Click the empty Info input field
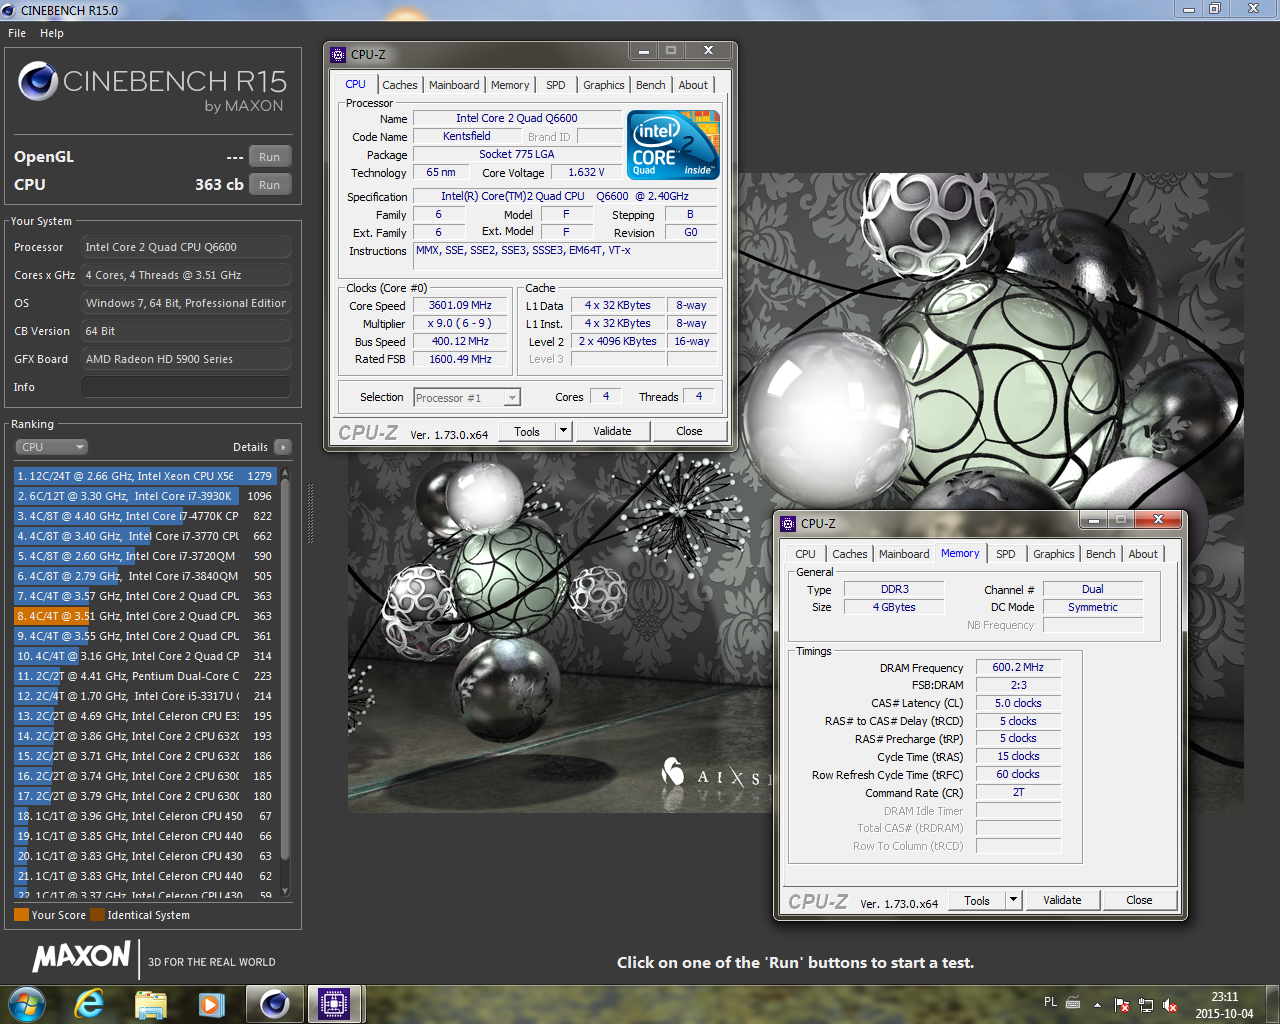The image size is (1280, 1024). point(186,387)
